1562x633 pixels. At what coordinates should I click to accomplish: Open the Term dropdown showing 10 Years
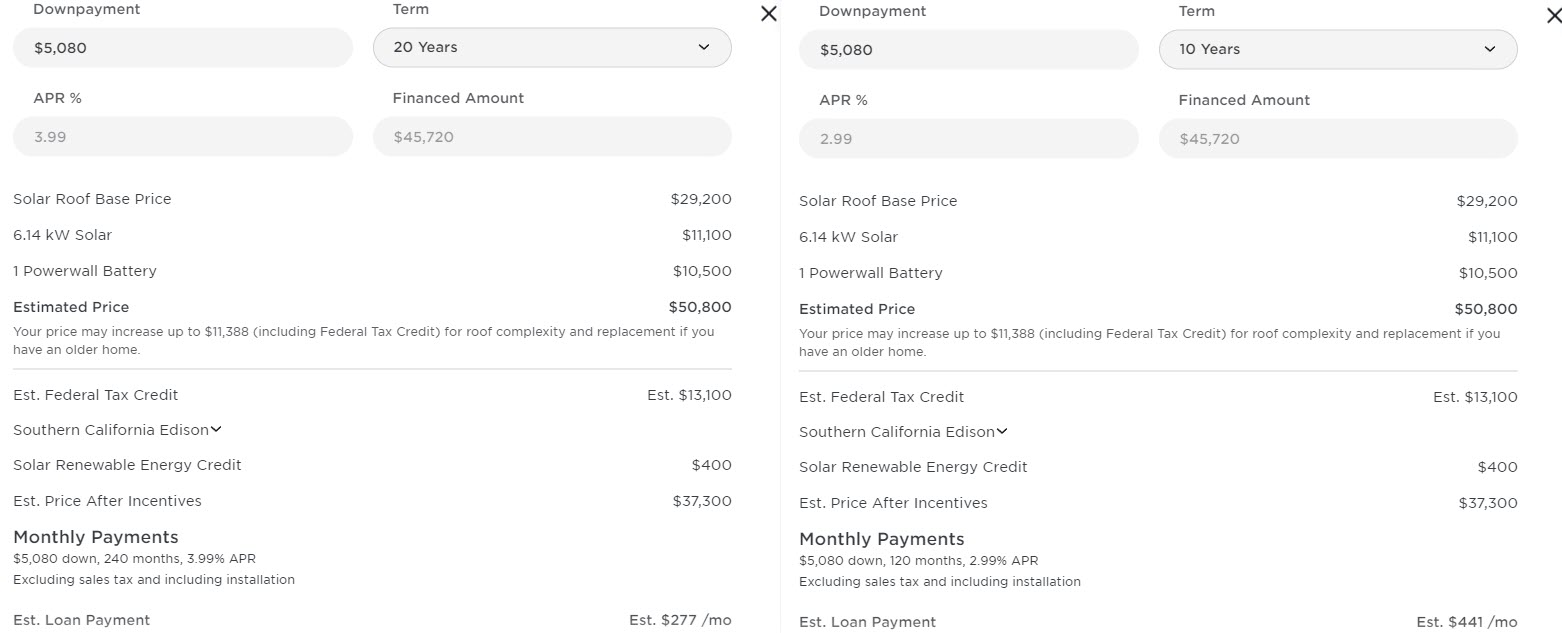1337,49
